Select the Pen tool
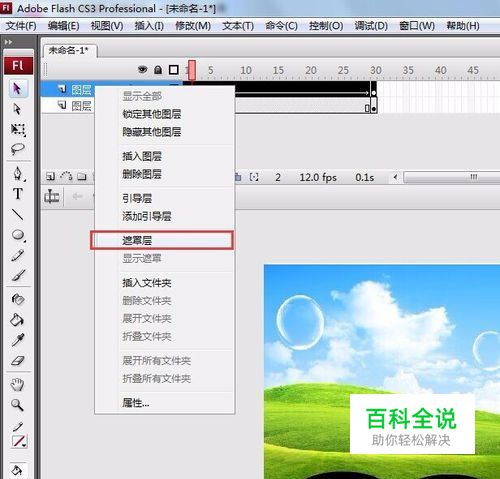 18,173
